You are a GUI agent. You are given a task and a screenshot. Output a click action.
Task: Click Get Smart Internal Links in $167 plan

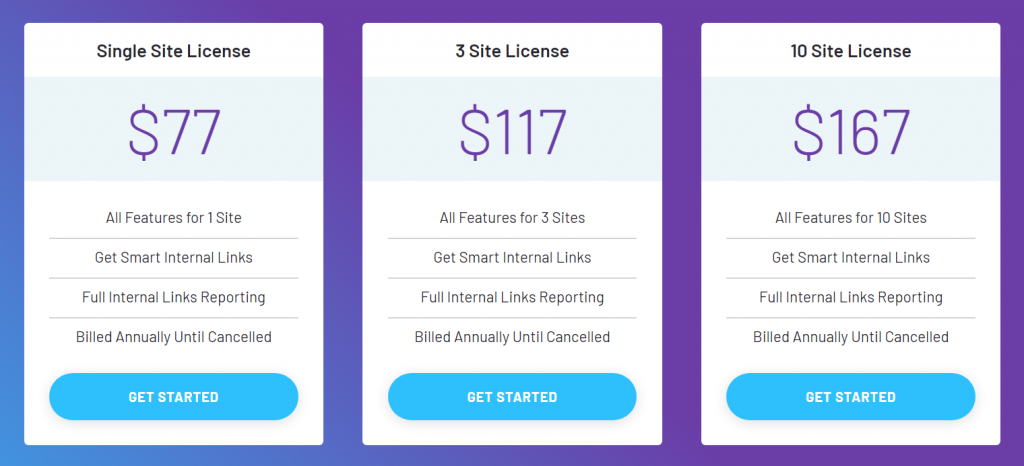click(850, 258)
